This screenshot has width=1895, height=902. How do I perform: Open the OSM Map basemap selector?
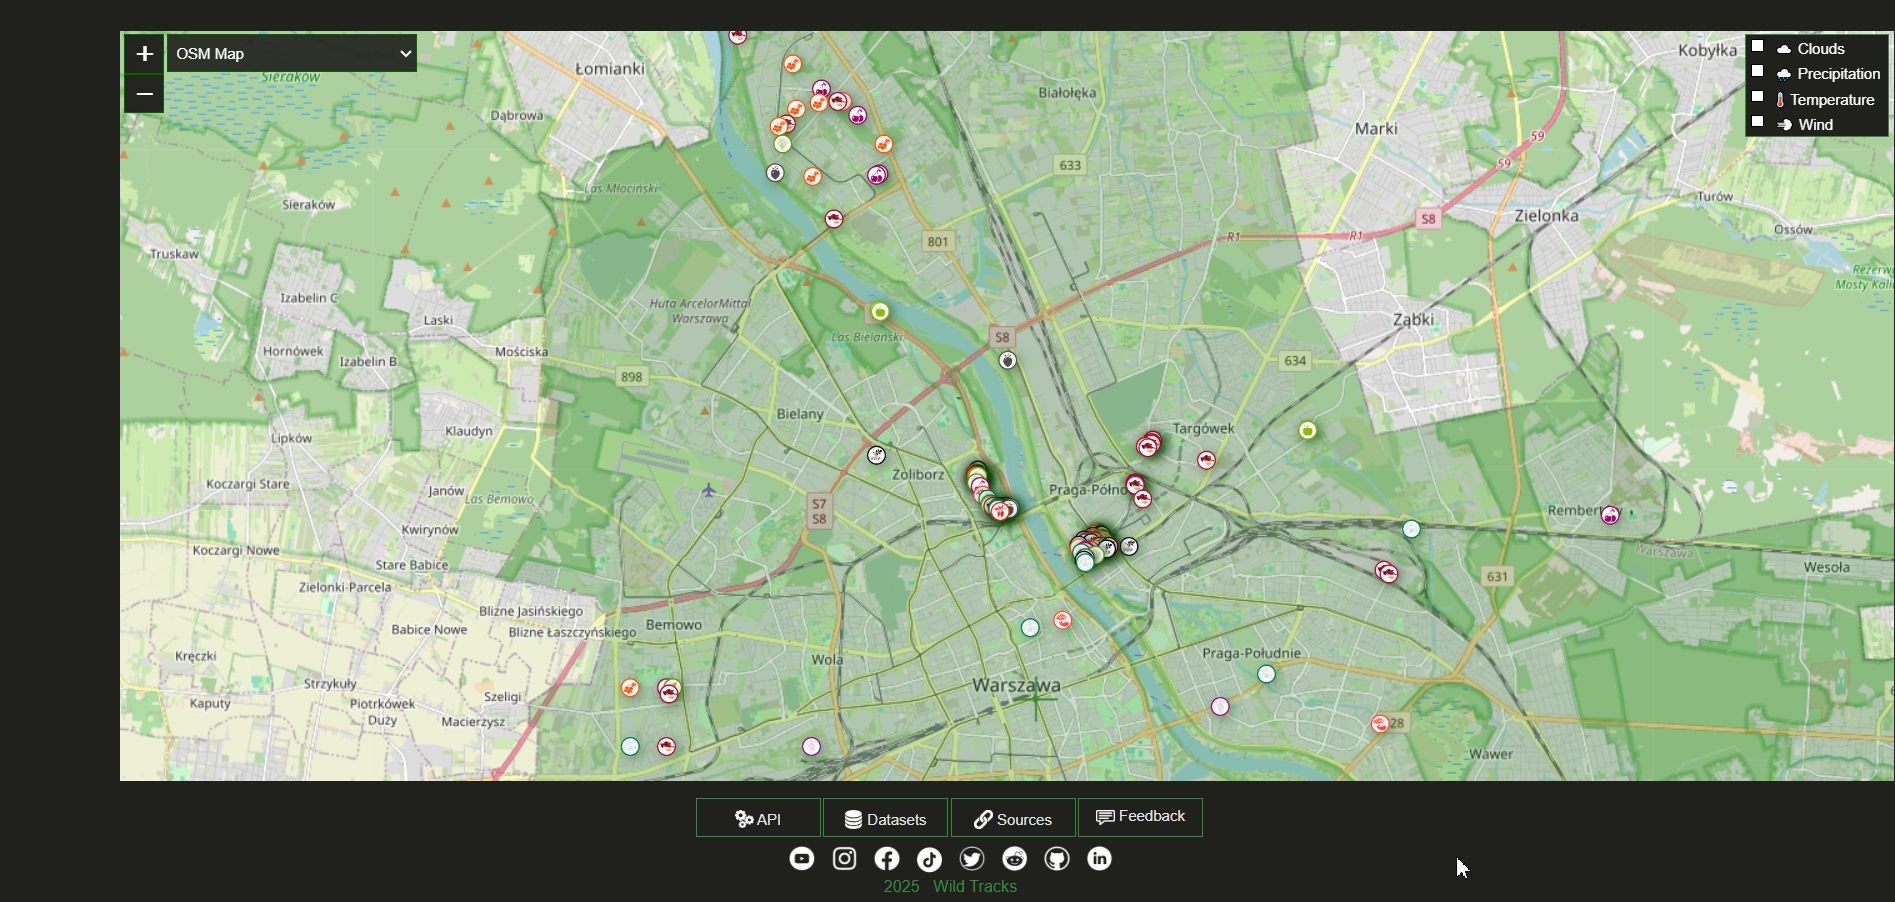(x=291, y=53)
